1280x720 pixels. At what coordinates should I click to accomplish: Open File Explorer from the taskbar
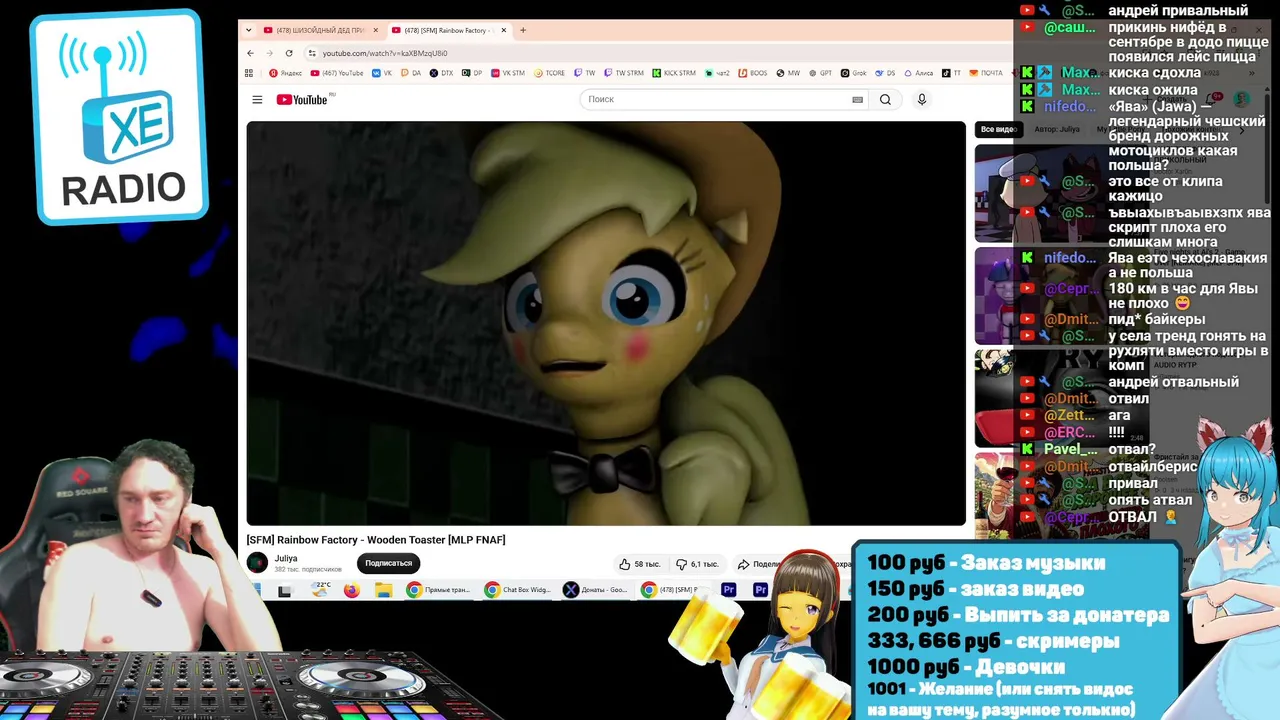[x=383, y=591]
